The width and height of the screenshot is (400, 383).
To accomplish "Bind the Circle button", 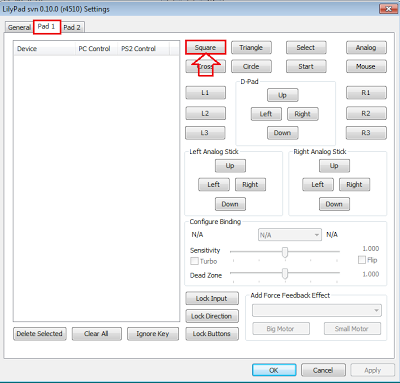I will point(251,66).
